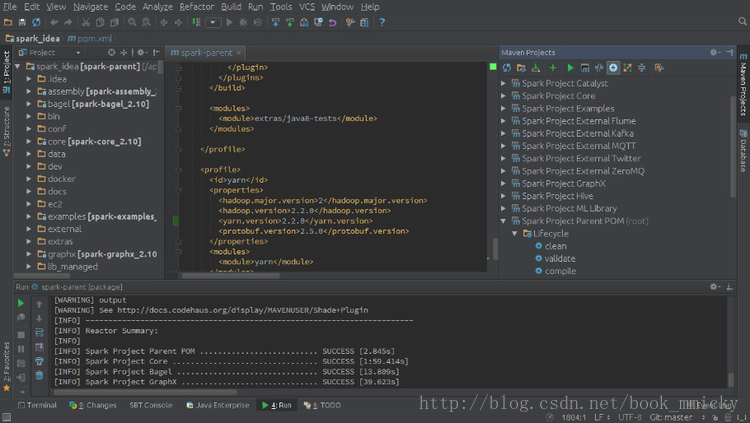
Task: Expand the docs folder in project tree
Action: pos(29,191)
